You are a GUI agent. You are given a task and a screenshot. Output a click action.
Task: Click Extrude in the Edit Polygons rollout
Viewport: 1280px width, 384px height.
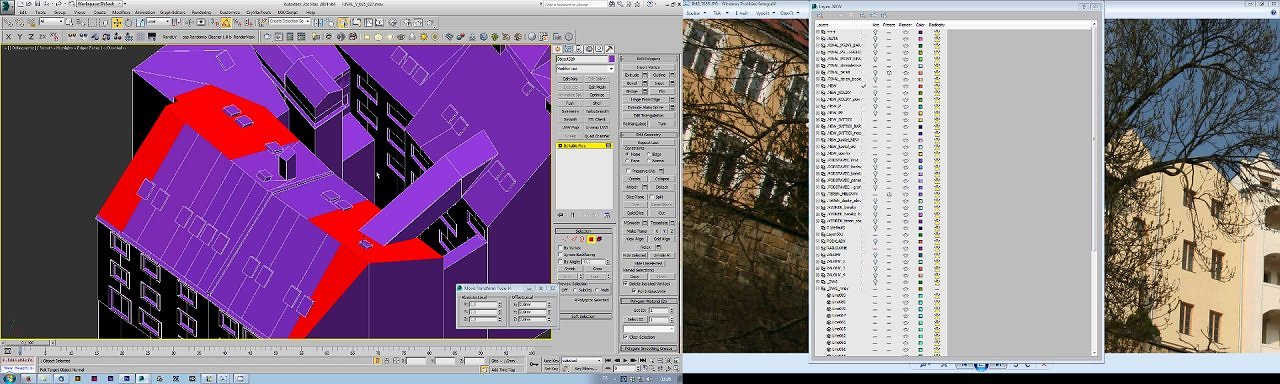pos(631,75)
